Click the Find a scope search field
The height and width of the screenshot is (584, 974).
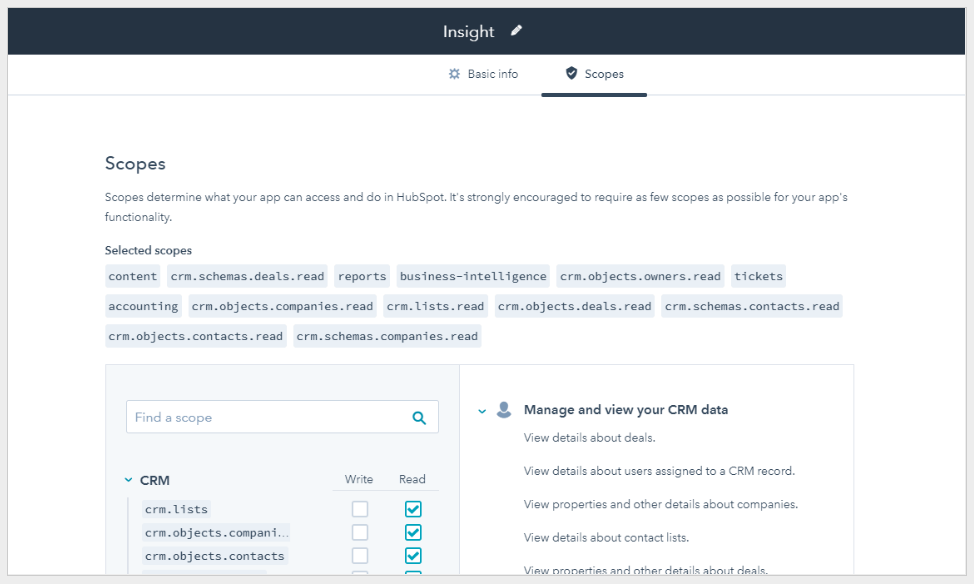click(270, 416)
